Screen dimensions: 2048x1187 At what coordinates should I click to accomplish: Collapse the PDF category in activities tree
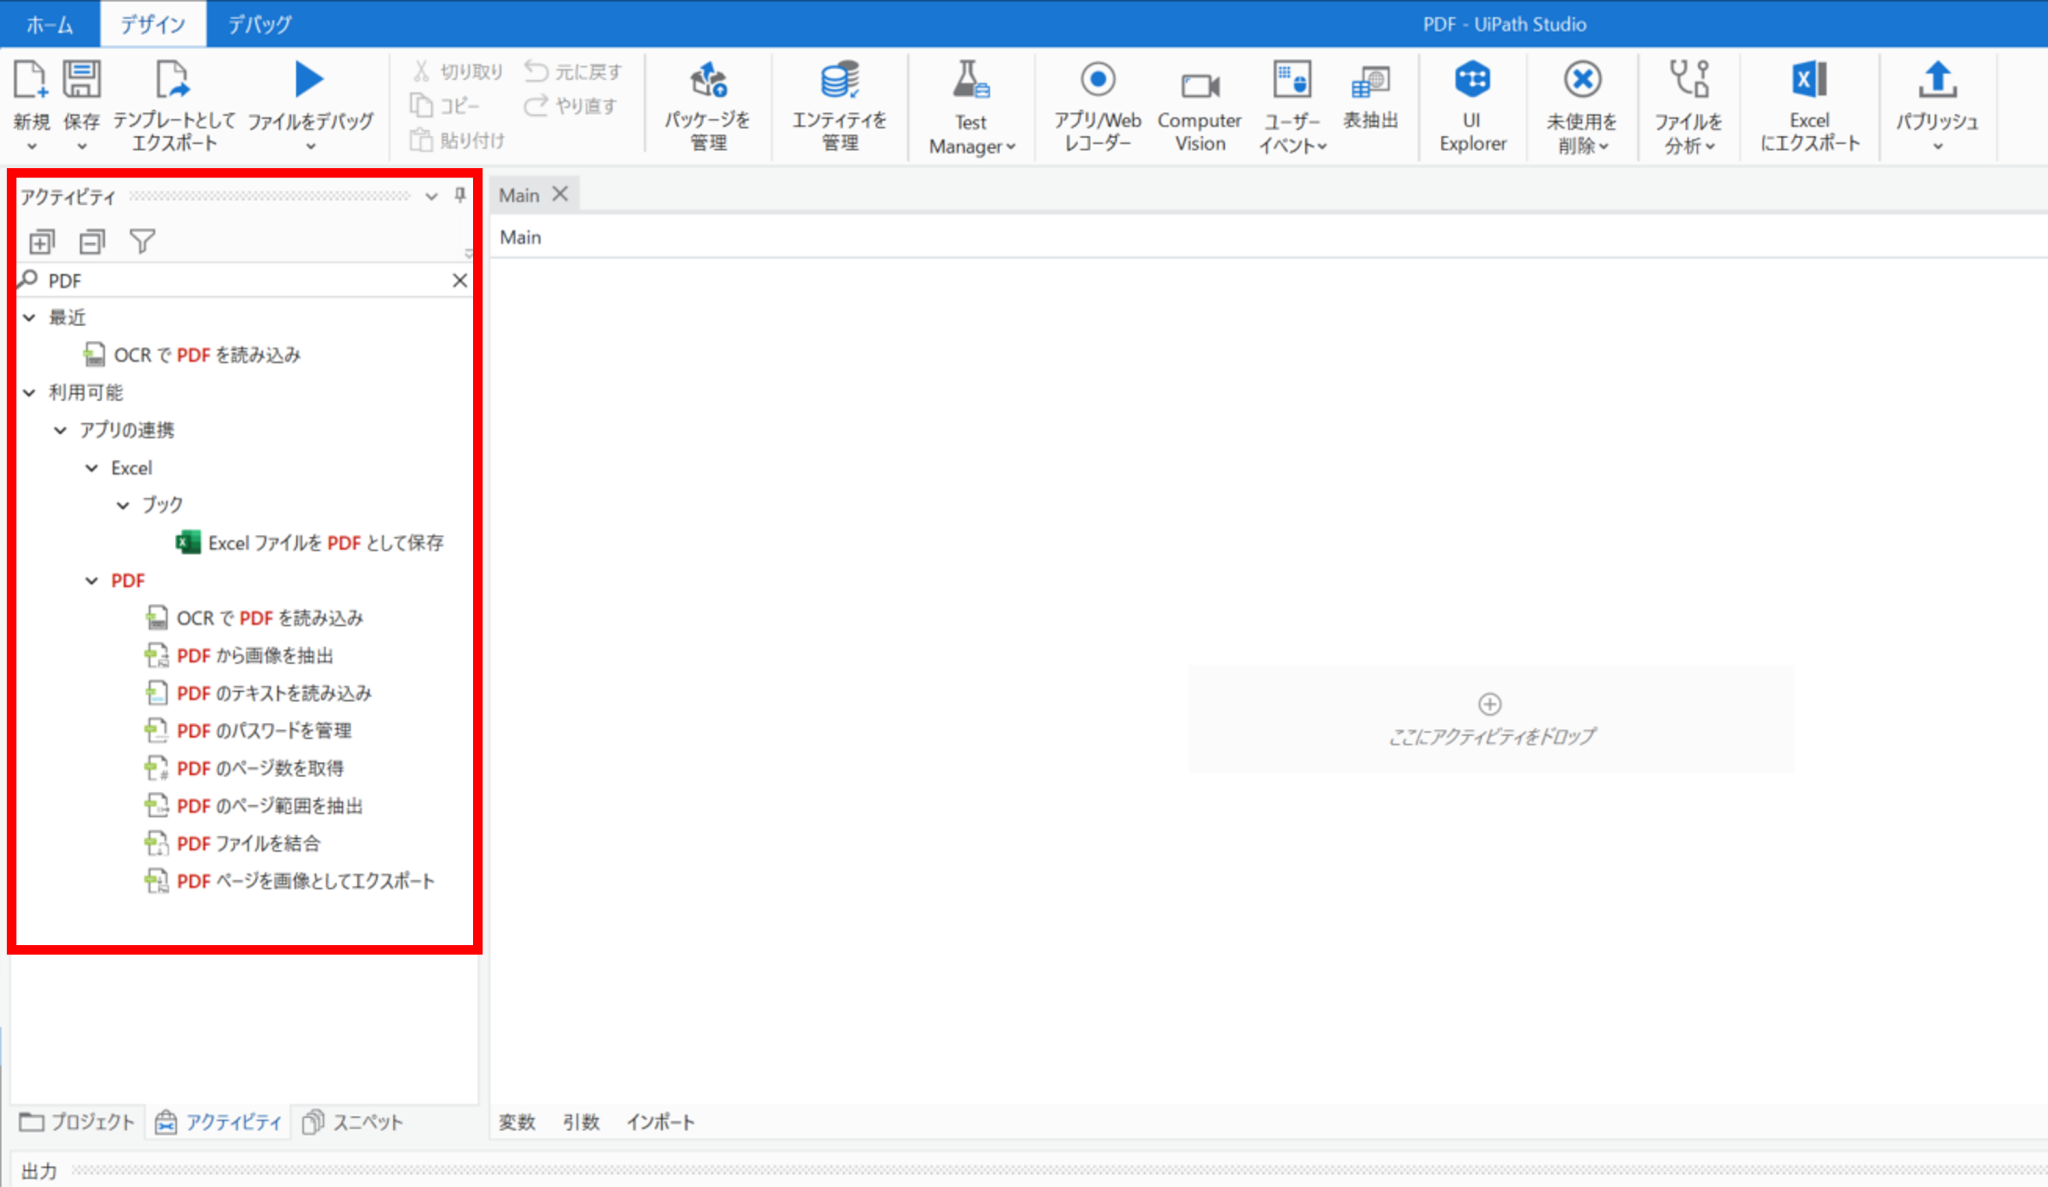[91, 580]
